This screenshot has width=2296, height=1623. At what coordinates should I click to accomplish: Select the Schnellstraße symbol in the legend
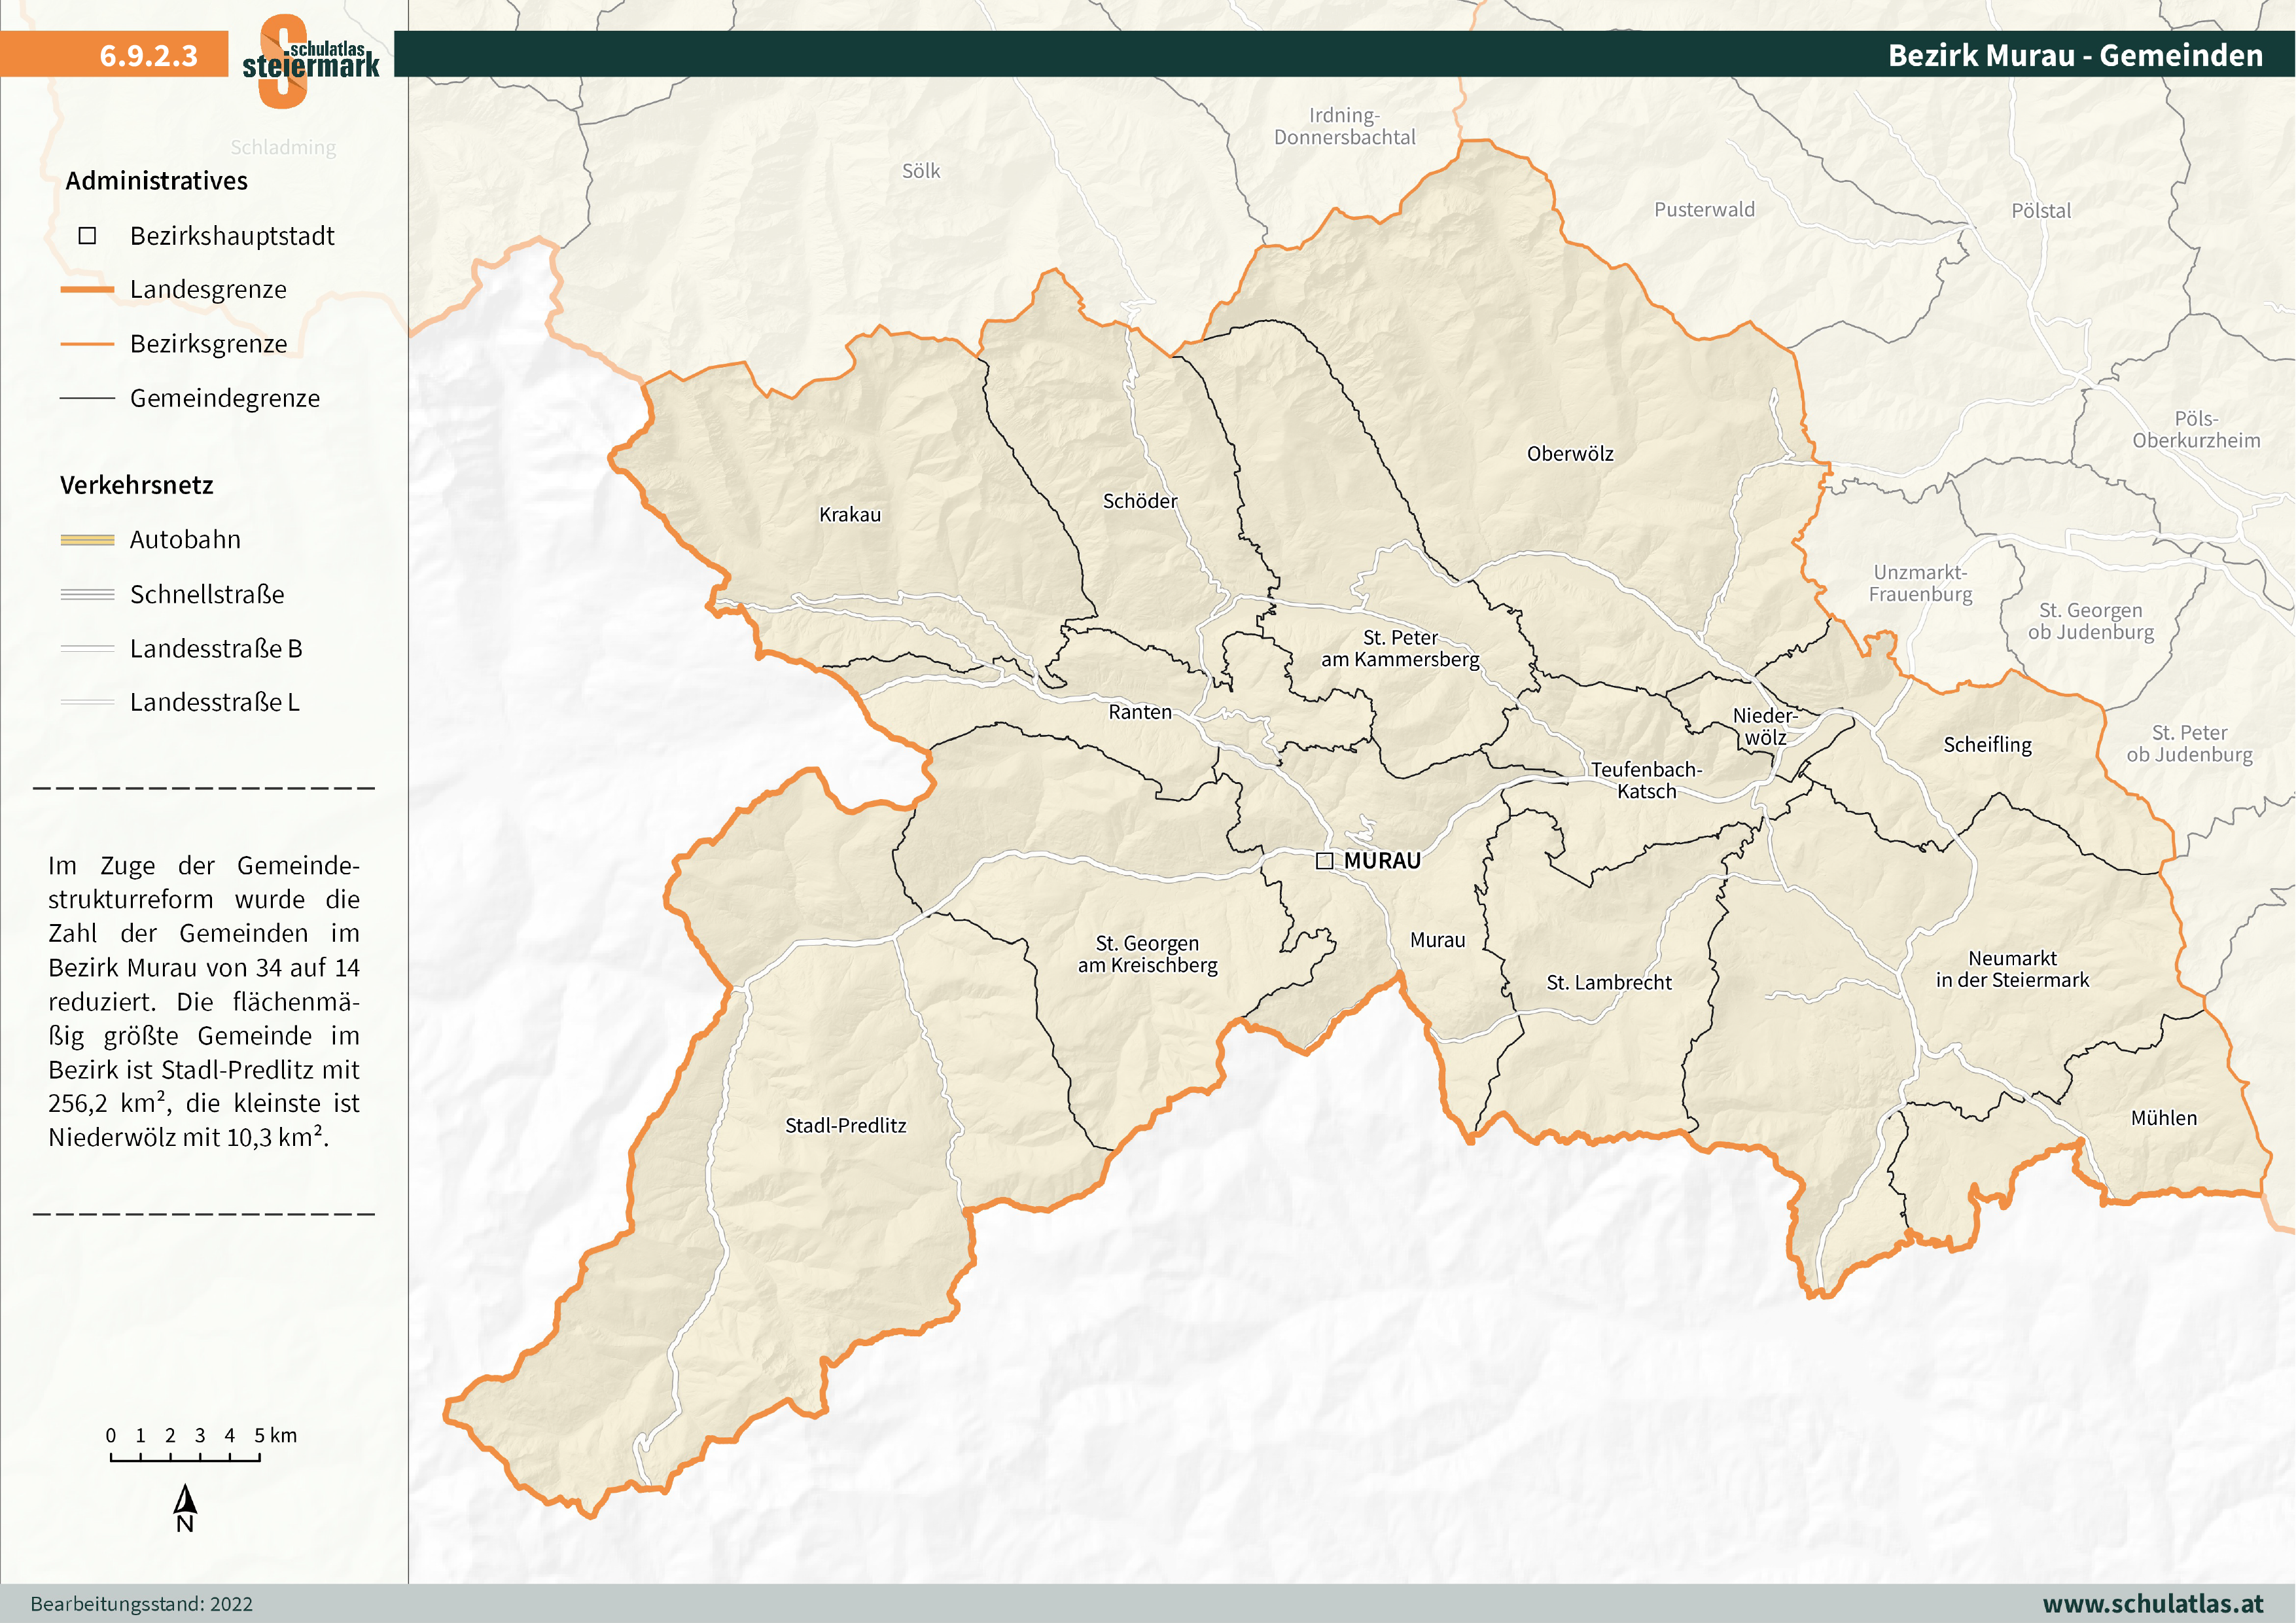pyautogui.click(x=88, y=595)
